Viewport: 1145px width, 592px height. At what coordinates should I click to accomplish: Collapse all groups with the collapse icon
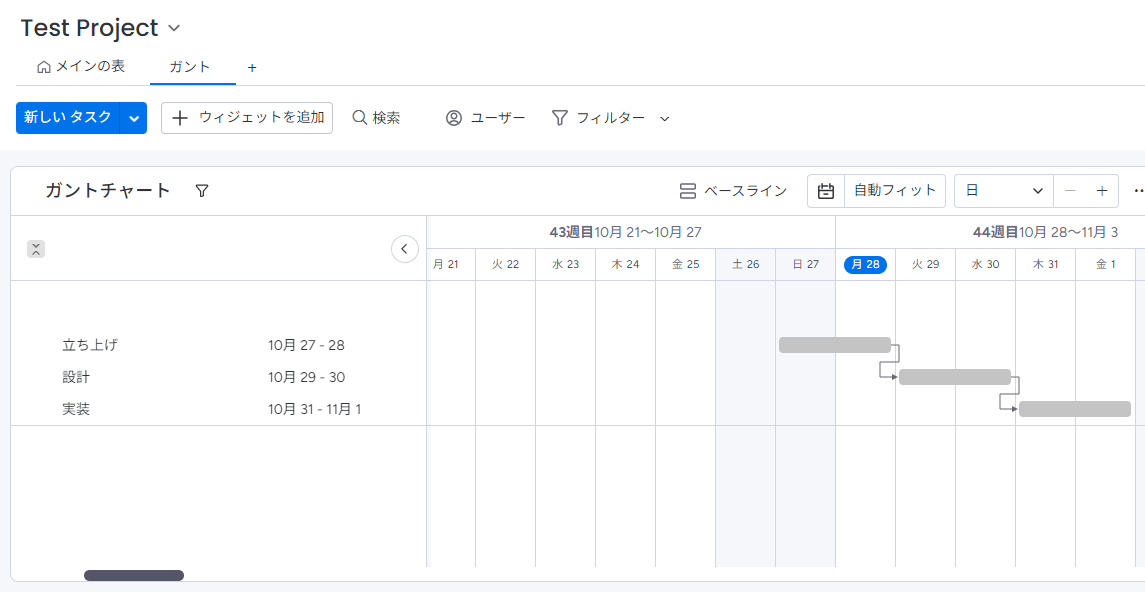click(37, 249)
